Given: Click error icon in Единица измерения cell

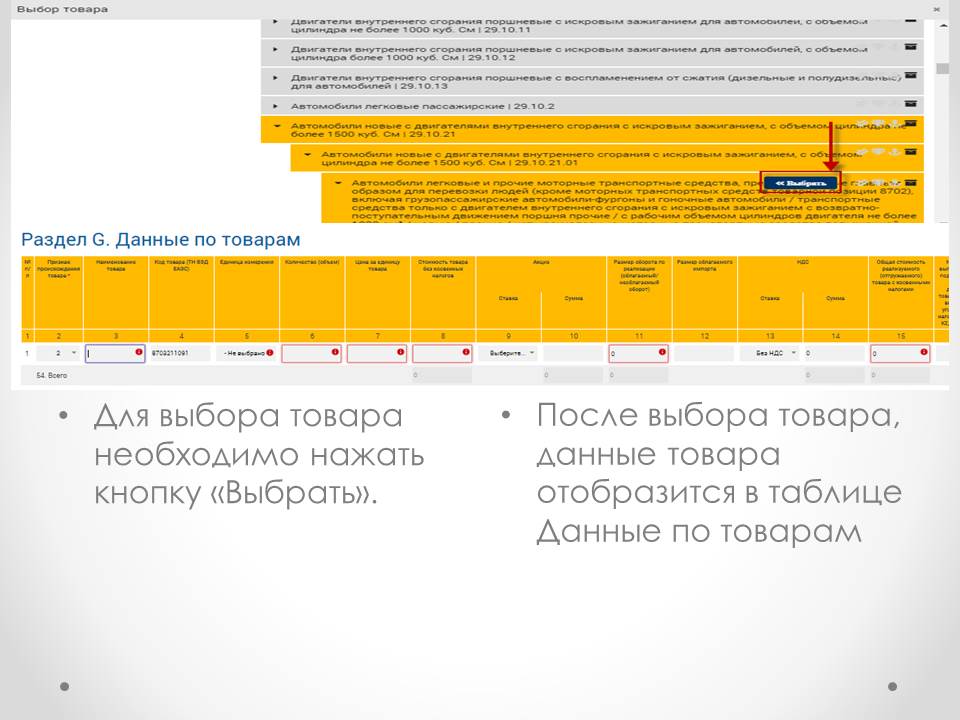Looking at the screenshot, I should [x=270, y=353].
